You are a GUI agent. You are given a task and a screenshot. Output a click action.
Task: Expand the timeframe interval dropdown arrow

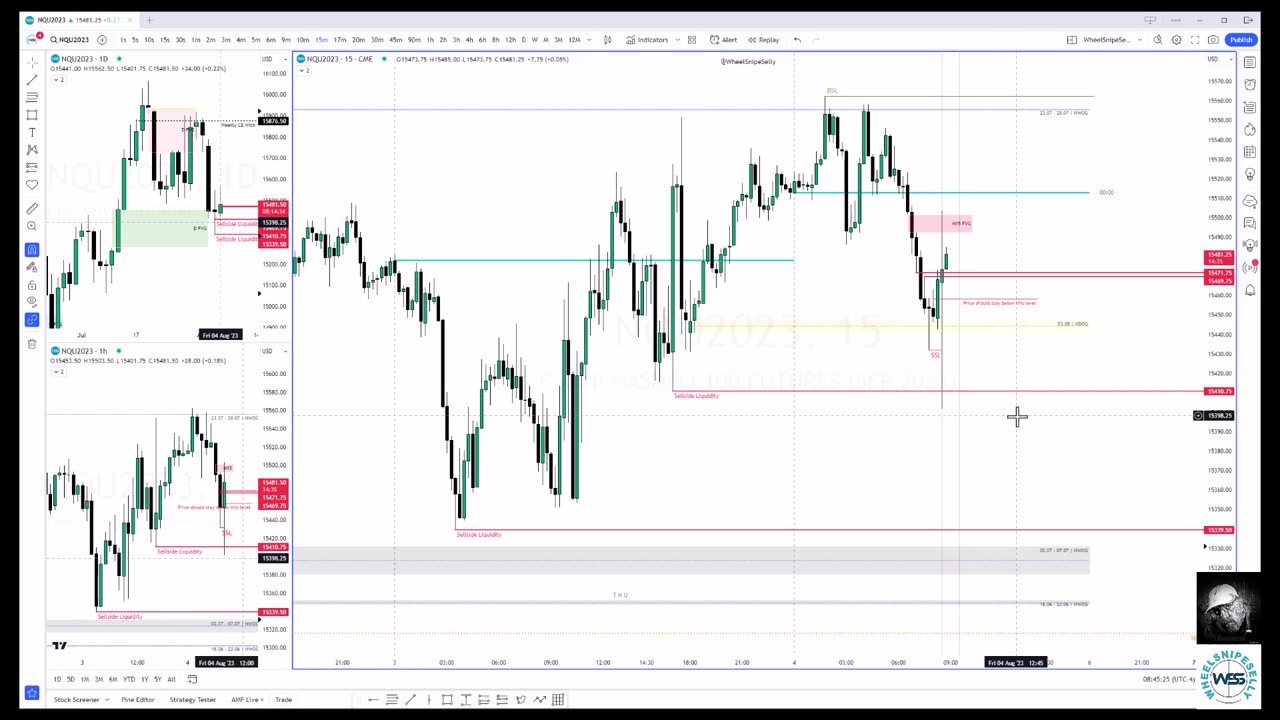(589, 40)
